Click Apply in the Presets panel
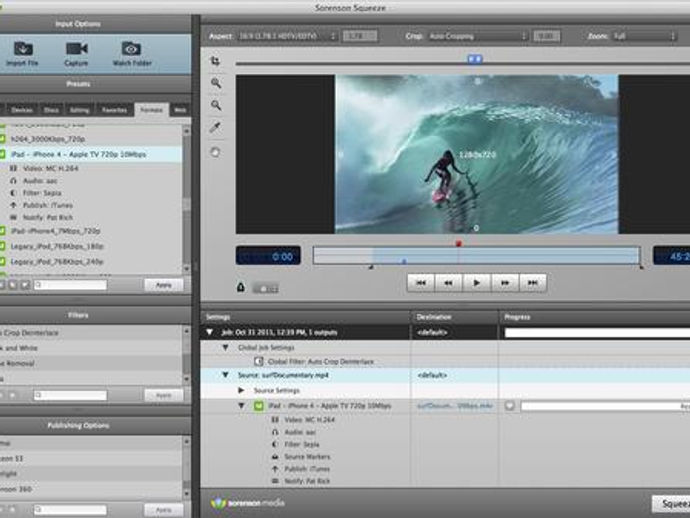This screenshot has height=518, width=690. (164, 285)
